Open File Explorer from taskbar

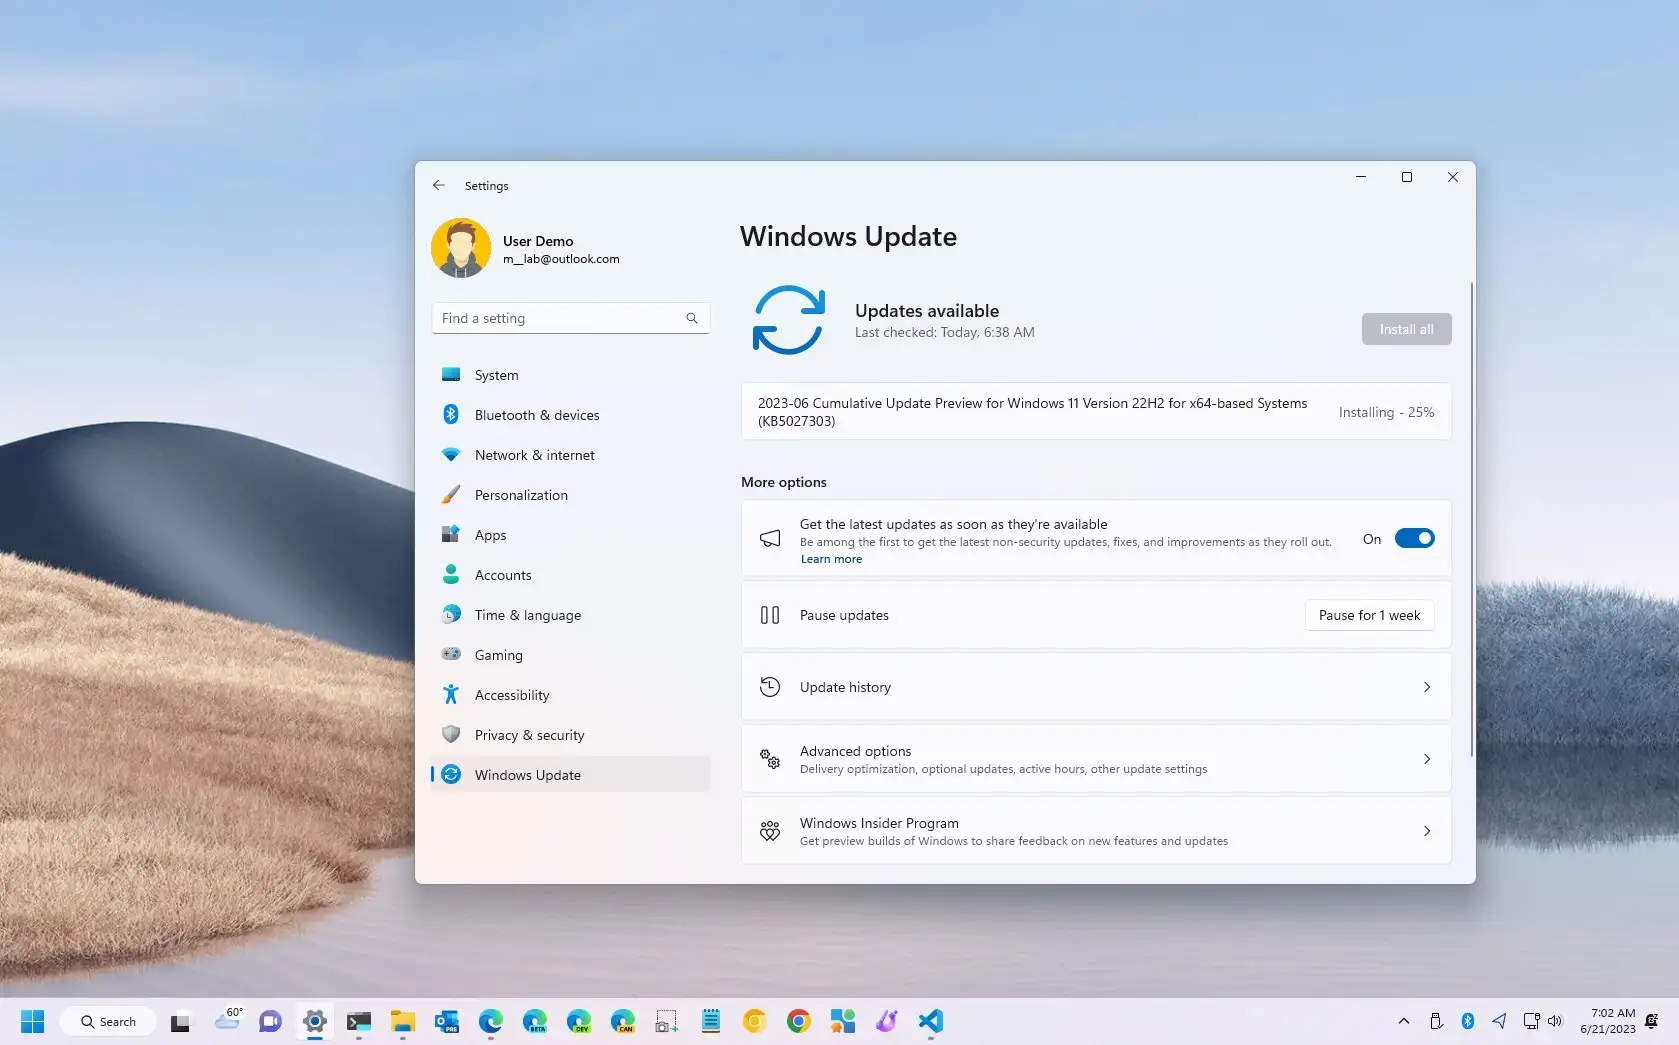pyautogui.click(x=403, y=1021)
